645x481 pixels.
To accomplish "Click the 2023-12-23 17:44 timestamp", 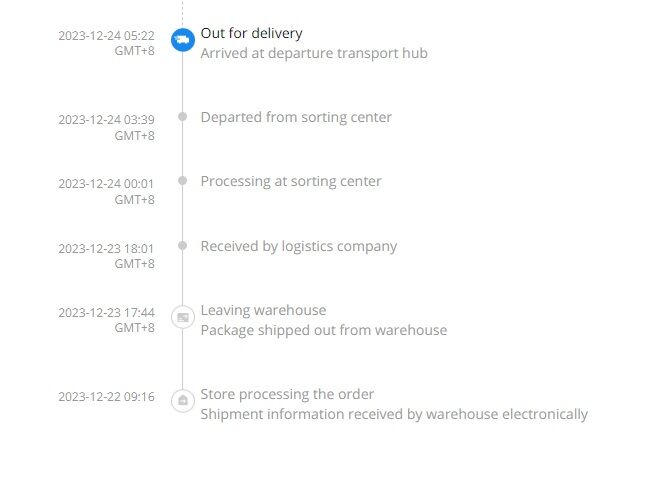I will pos(106,320).
